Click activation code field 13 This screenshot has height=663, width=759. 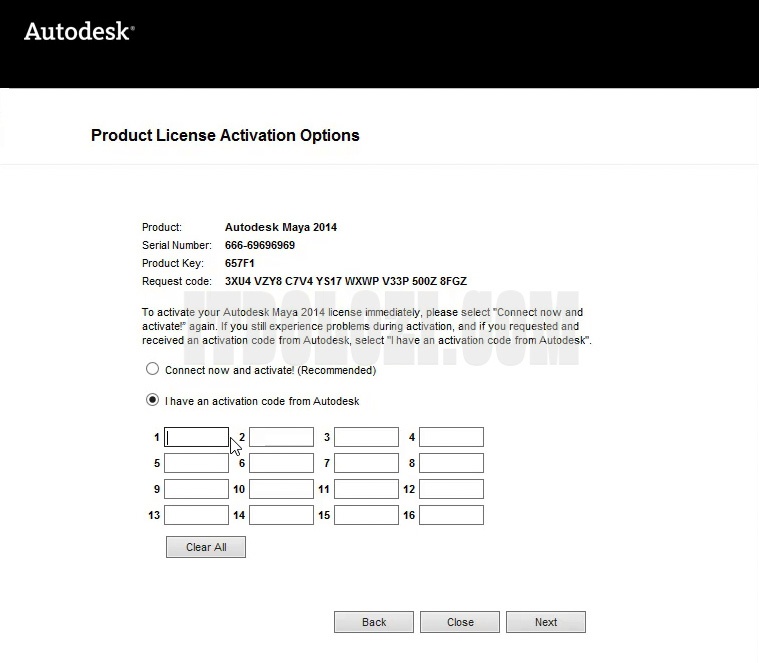[x=197, y=515]
